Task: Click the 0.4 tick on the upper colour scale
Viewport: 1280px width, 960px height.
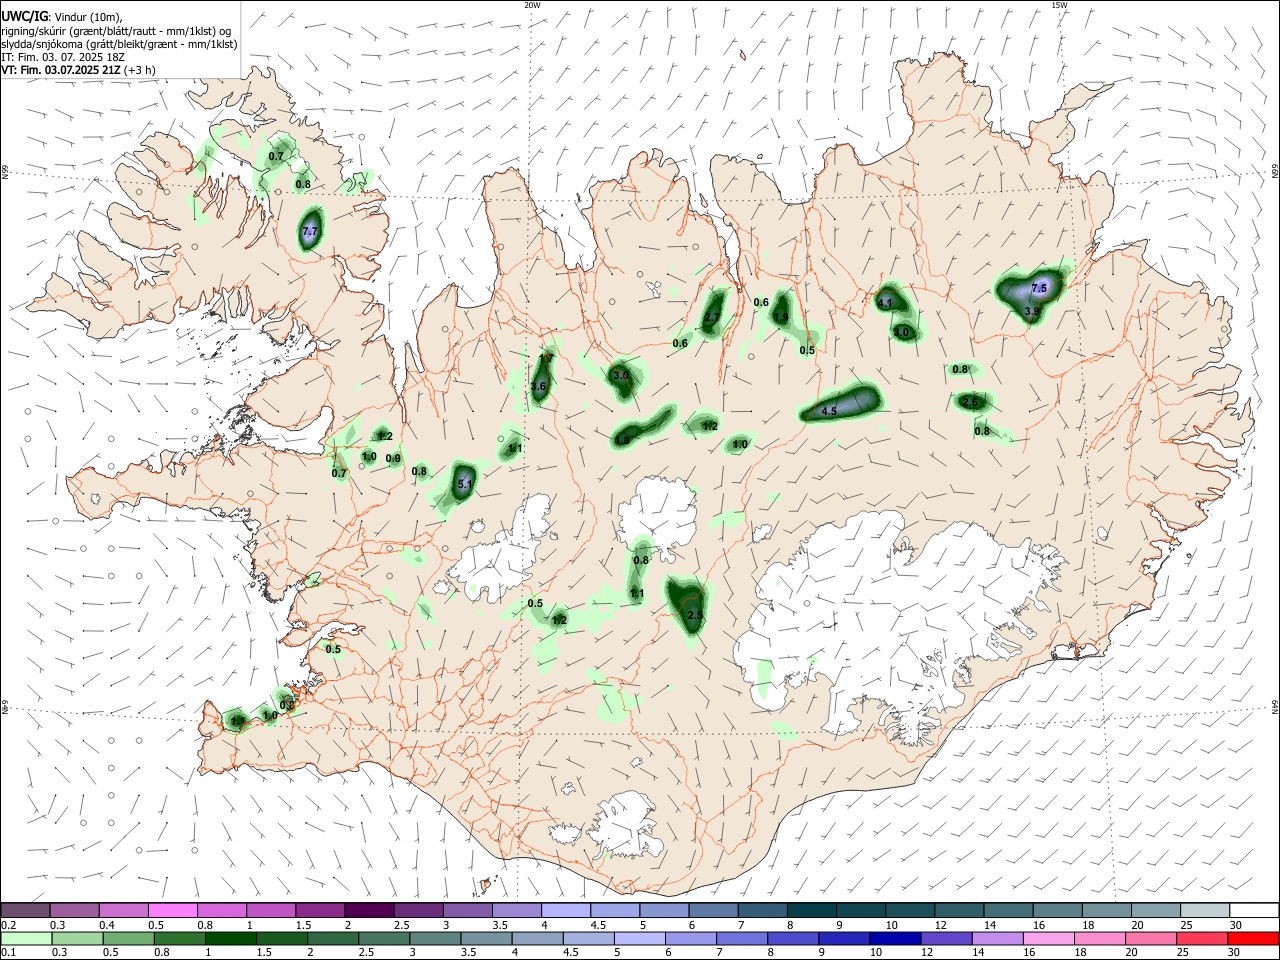Action: 107,925
